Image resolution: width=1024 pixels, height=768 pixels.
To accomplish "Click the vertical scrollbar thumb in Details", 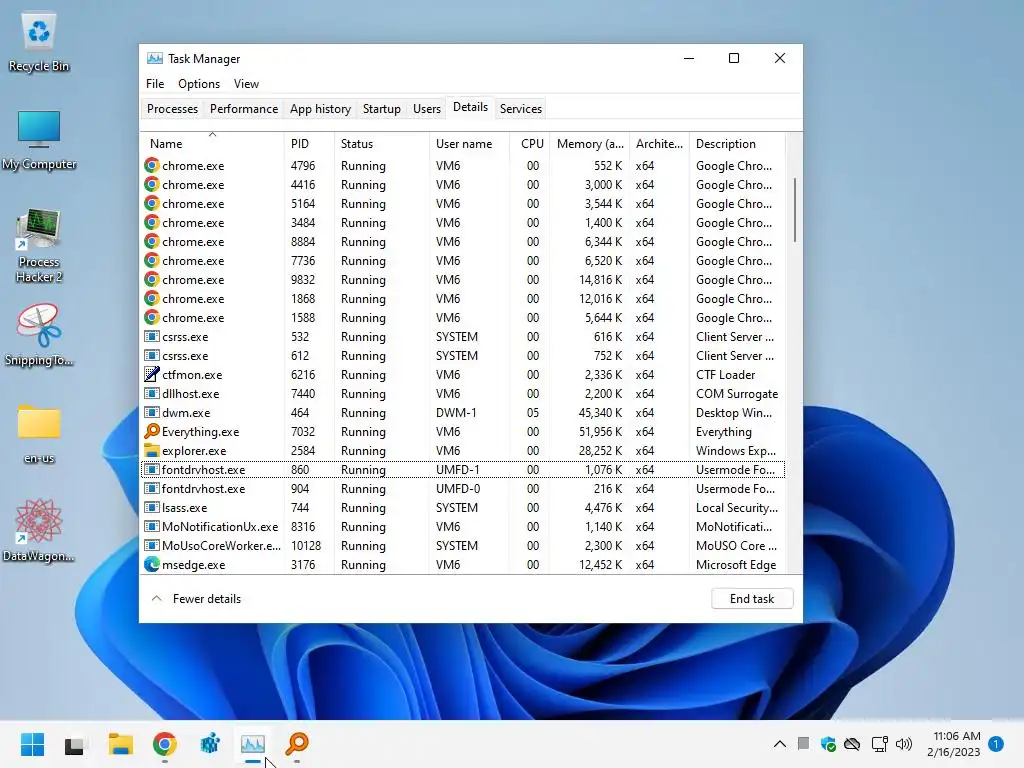I will 794,210.
